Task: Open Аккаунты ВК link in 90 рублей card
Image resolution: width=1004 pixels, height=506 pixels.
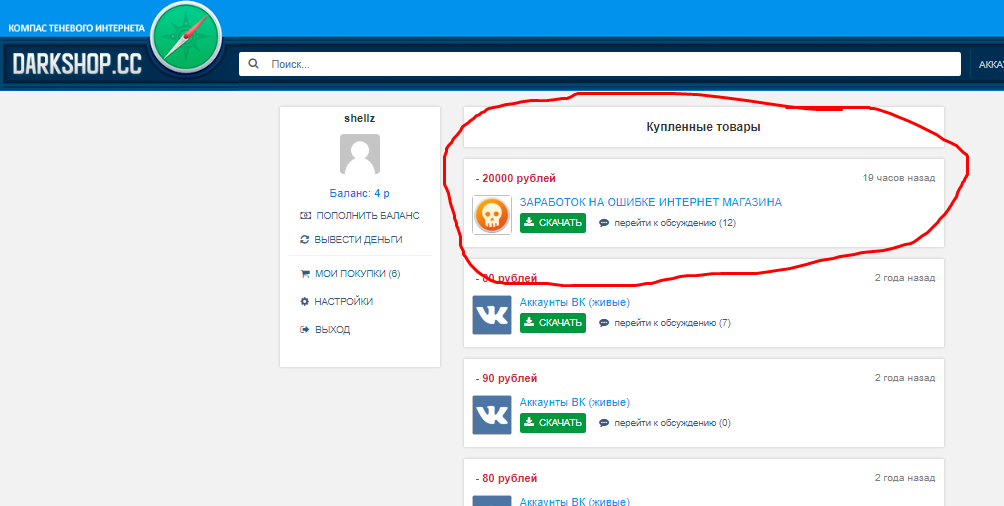Action: click(574, 402)
